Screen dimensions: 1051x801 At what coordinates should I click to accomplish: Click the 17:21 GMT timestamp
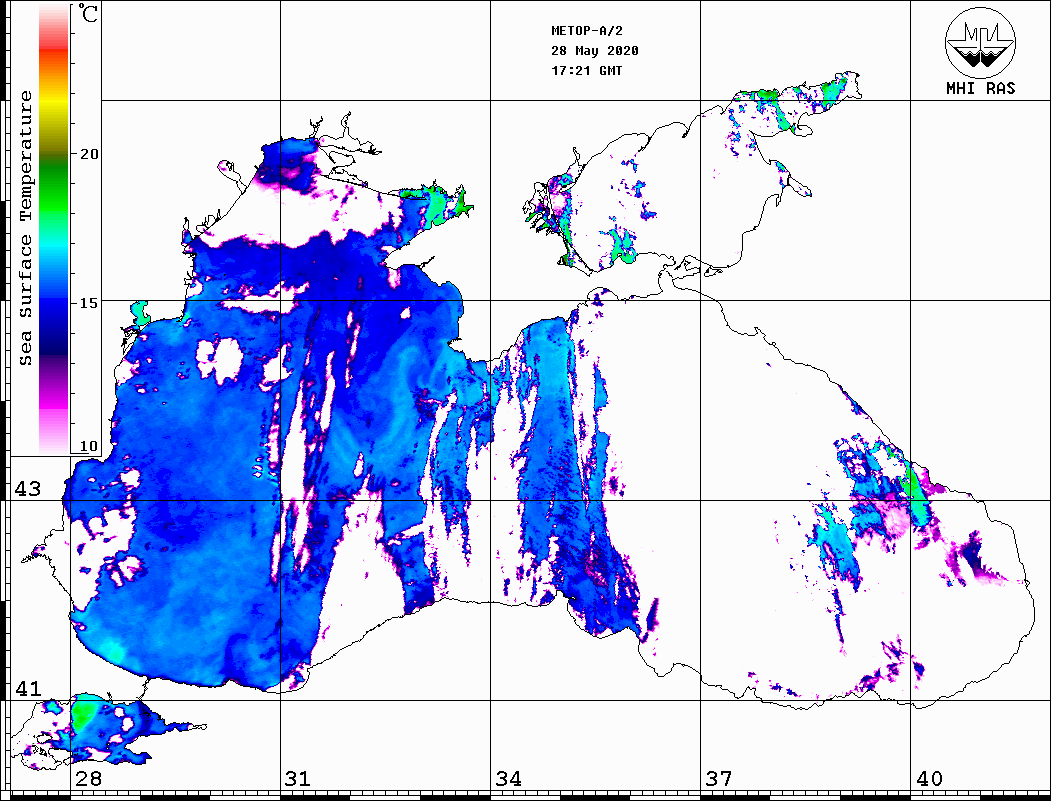click(x=586, y=71)
